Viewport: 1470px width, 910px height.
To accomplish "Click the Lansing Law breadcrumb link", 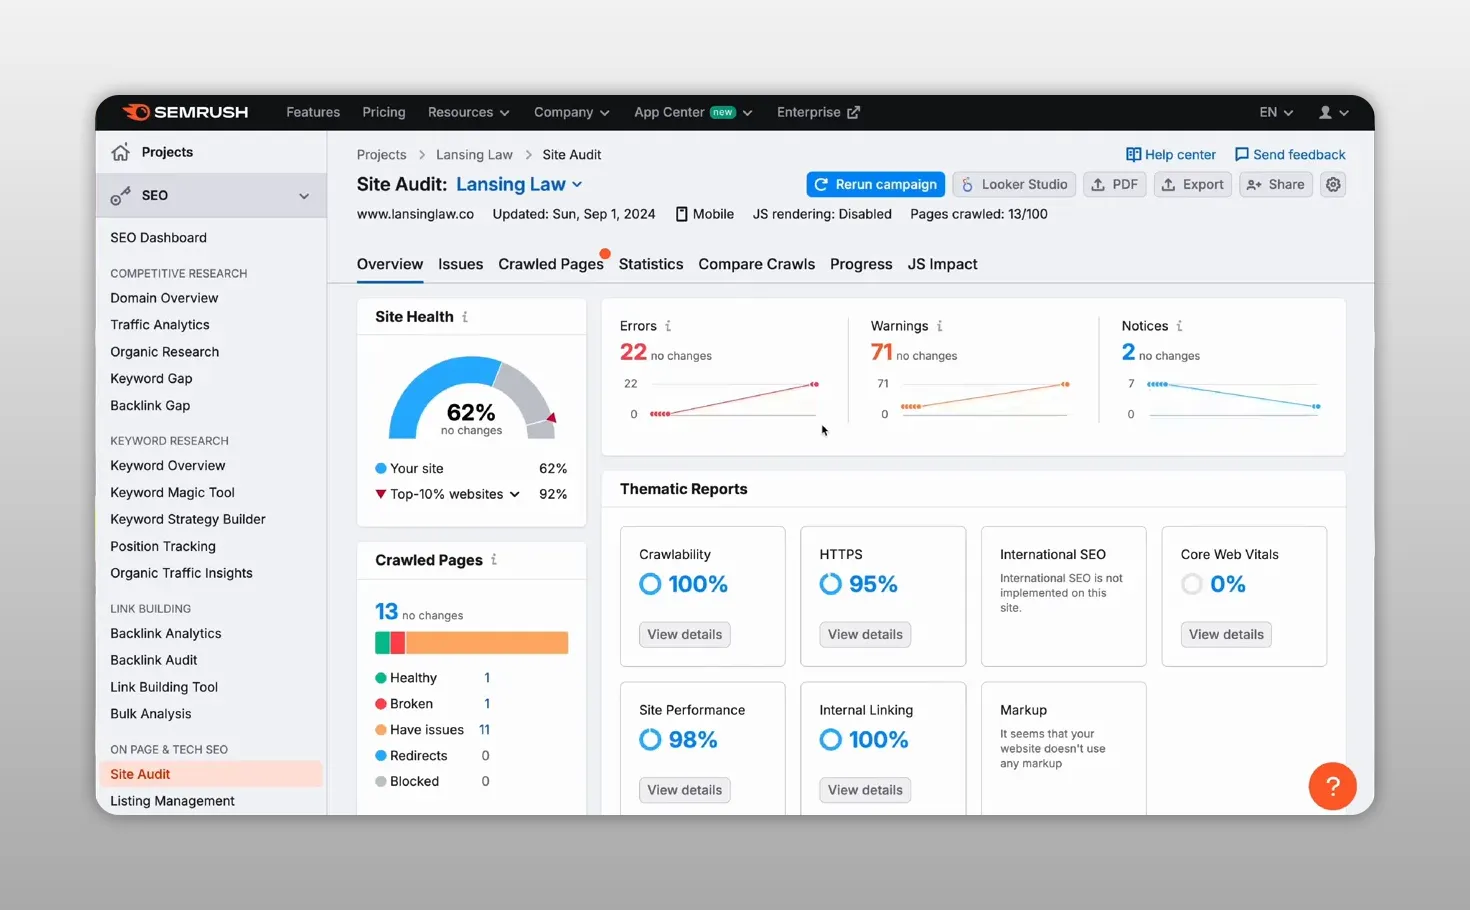I will click(x=474, y=155).
